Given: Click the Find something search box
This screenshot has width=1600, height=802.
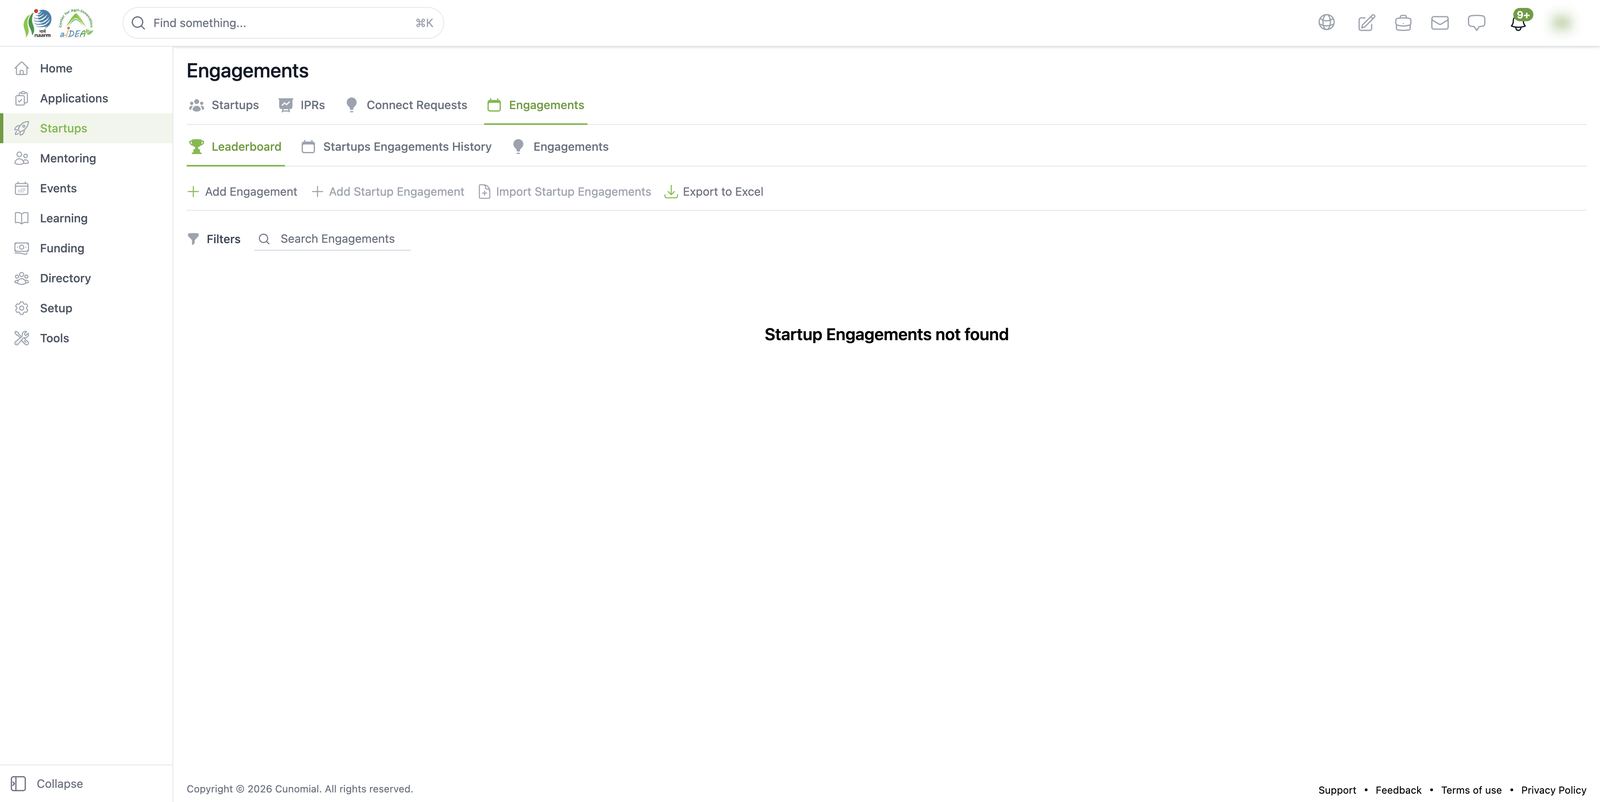Looking at the screenshot, I should pos(283,23).
